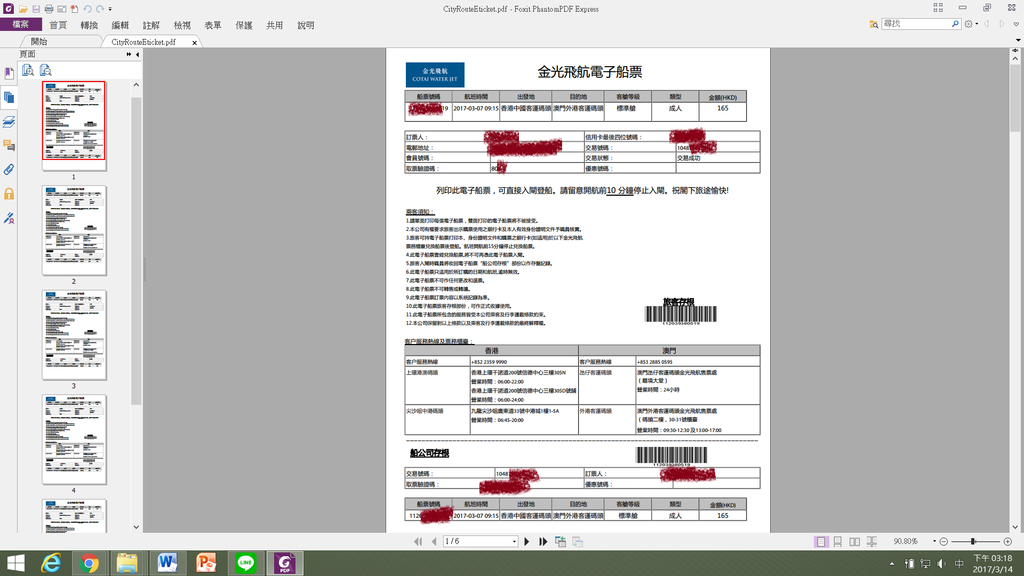Screen dimensions: 1024x576
Task: Click the advanced search folder icon
Action: coord(873,24)
